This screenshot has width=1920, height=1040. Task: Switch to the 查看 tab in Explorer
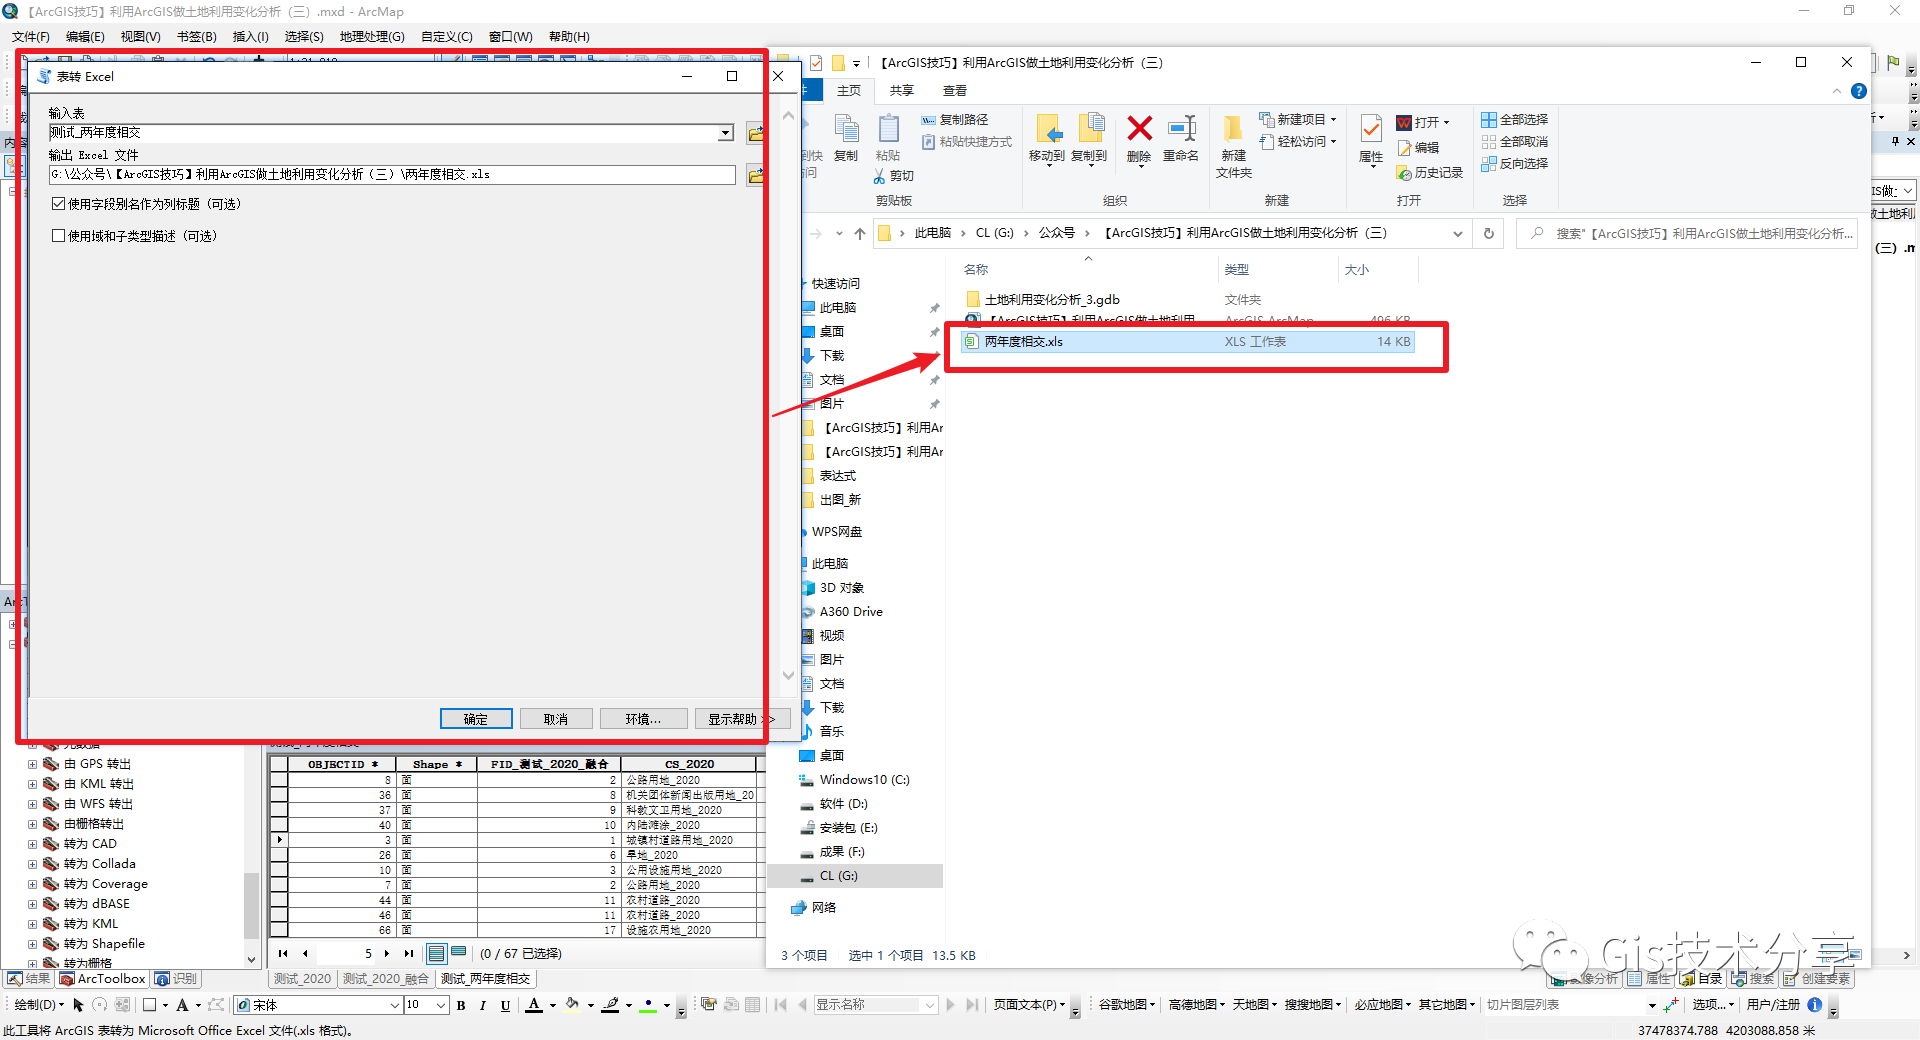pyautogui.click(x=955, y=91)
